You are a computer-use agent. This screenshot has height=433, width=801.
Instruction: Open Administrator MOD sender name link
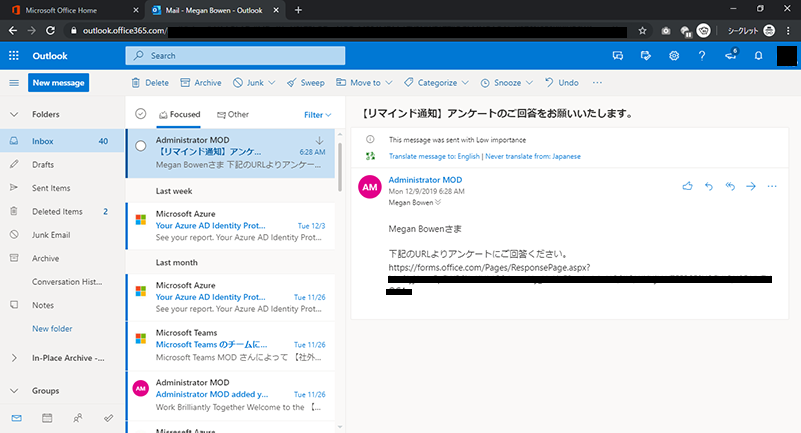(425, 180)
